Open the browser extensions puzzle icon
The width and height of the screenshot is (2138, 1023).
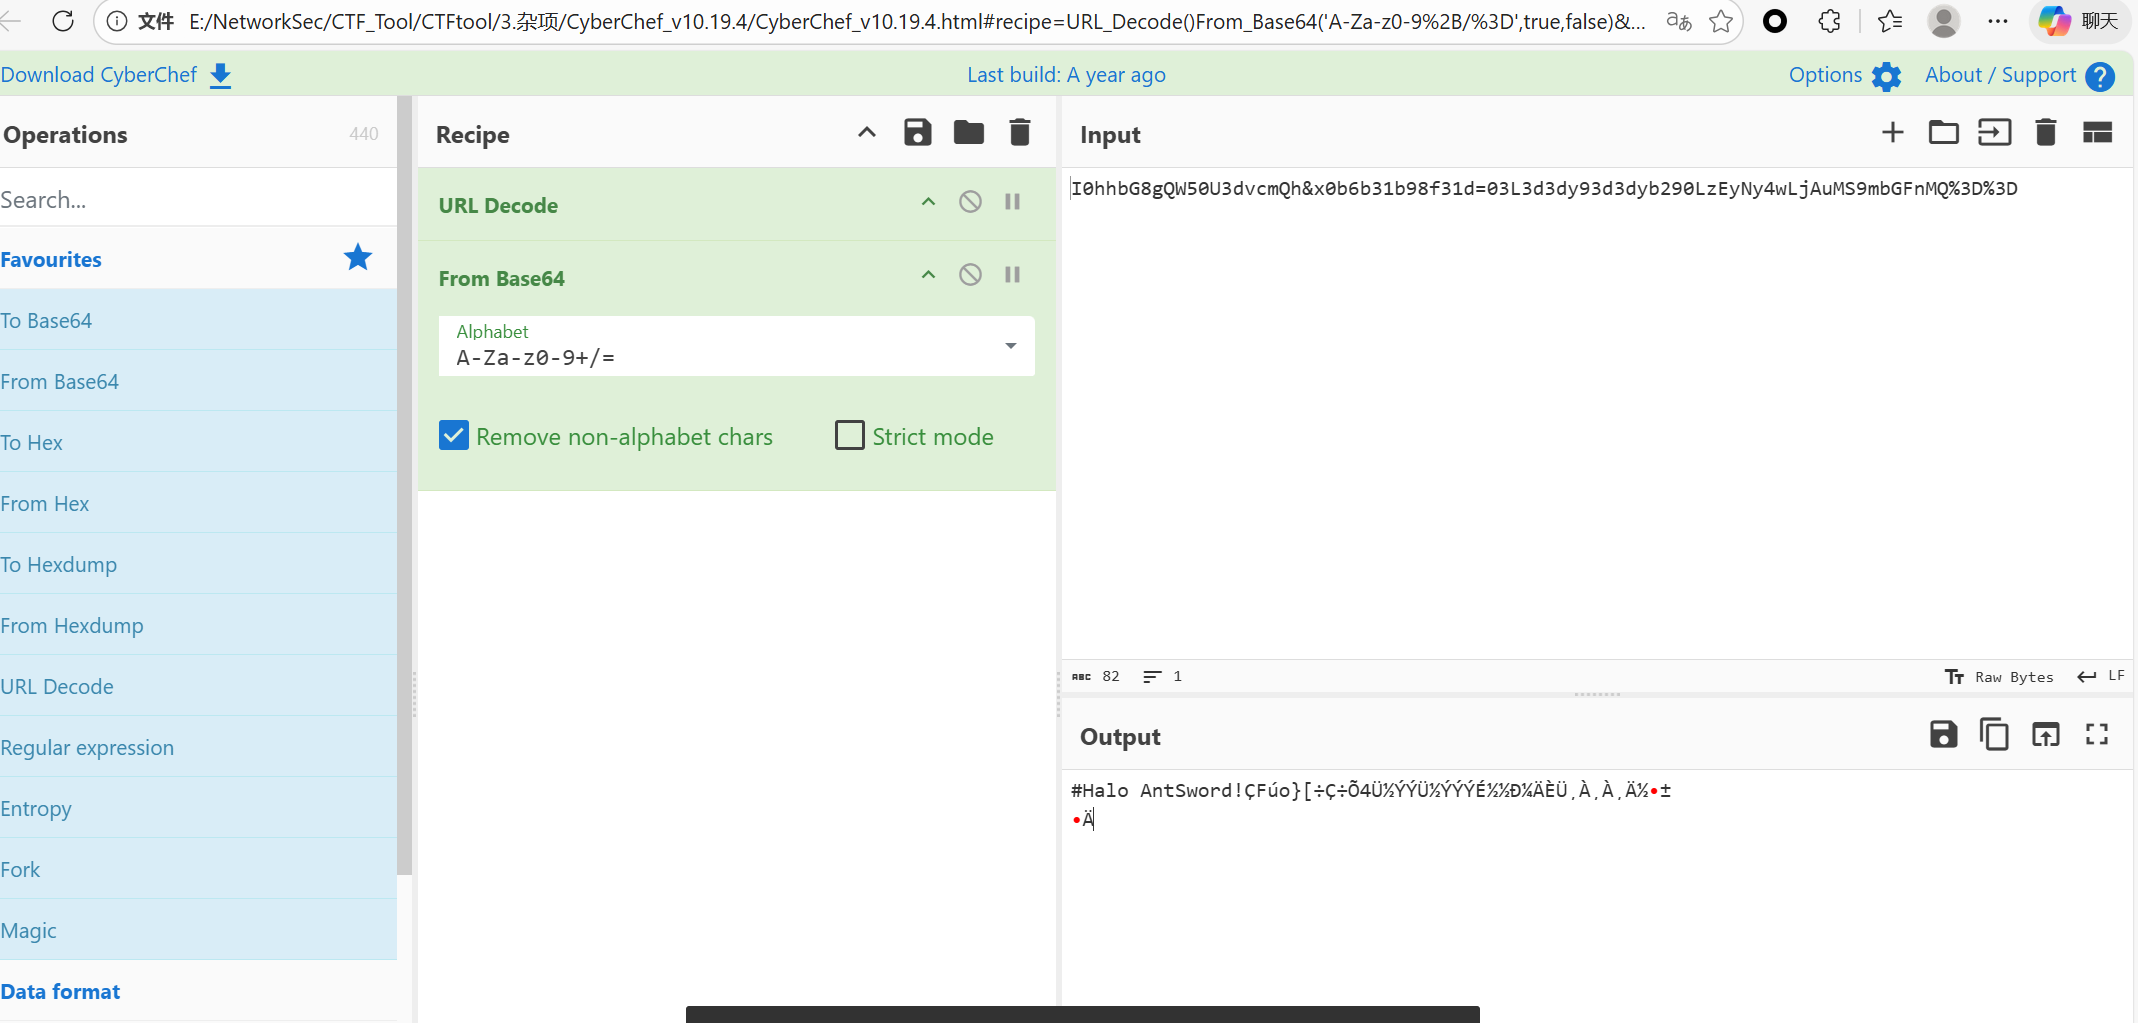1829,21
